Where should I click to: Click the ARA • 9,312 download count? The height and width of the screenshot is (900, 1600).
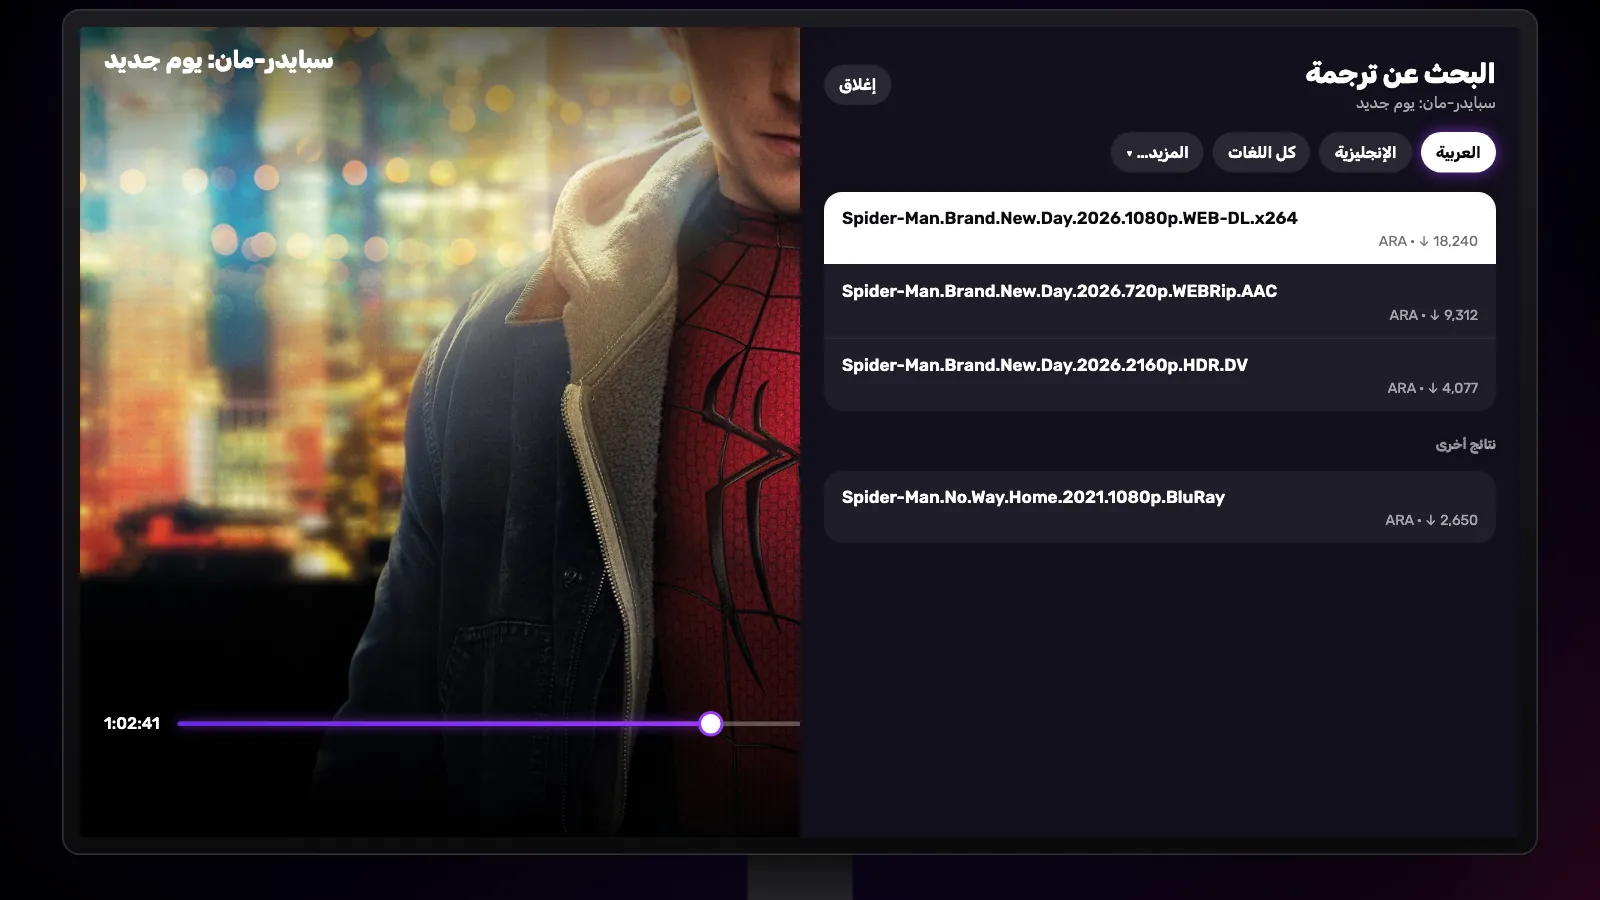pyautogui.click(x=1433, y=315)
